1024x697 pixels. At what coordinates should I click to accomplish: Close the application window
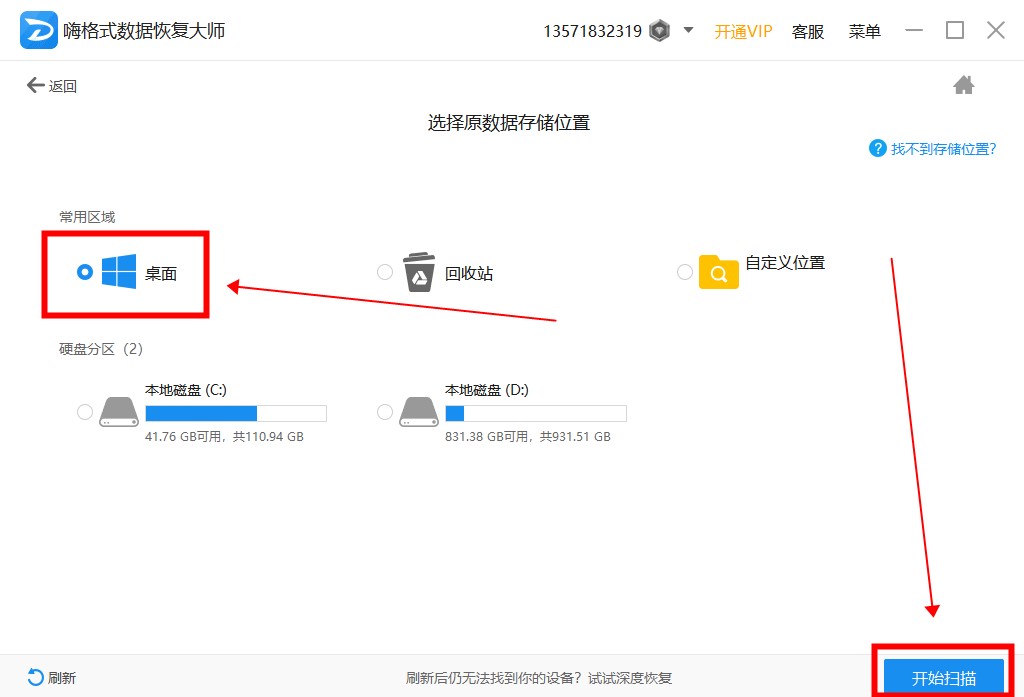point(996,30)
